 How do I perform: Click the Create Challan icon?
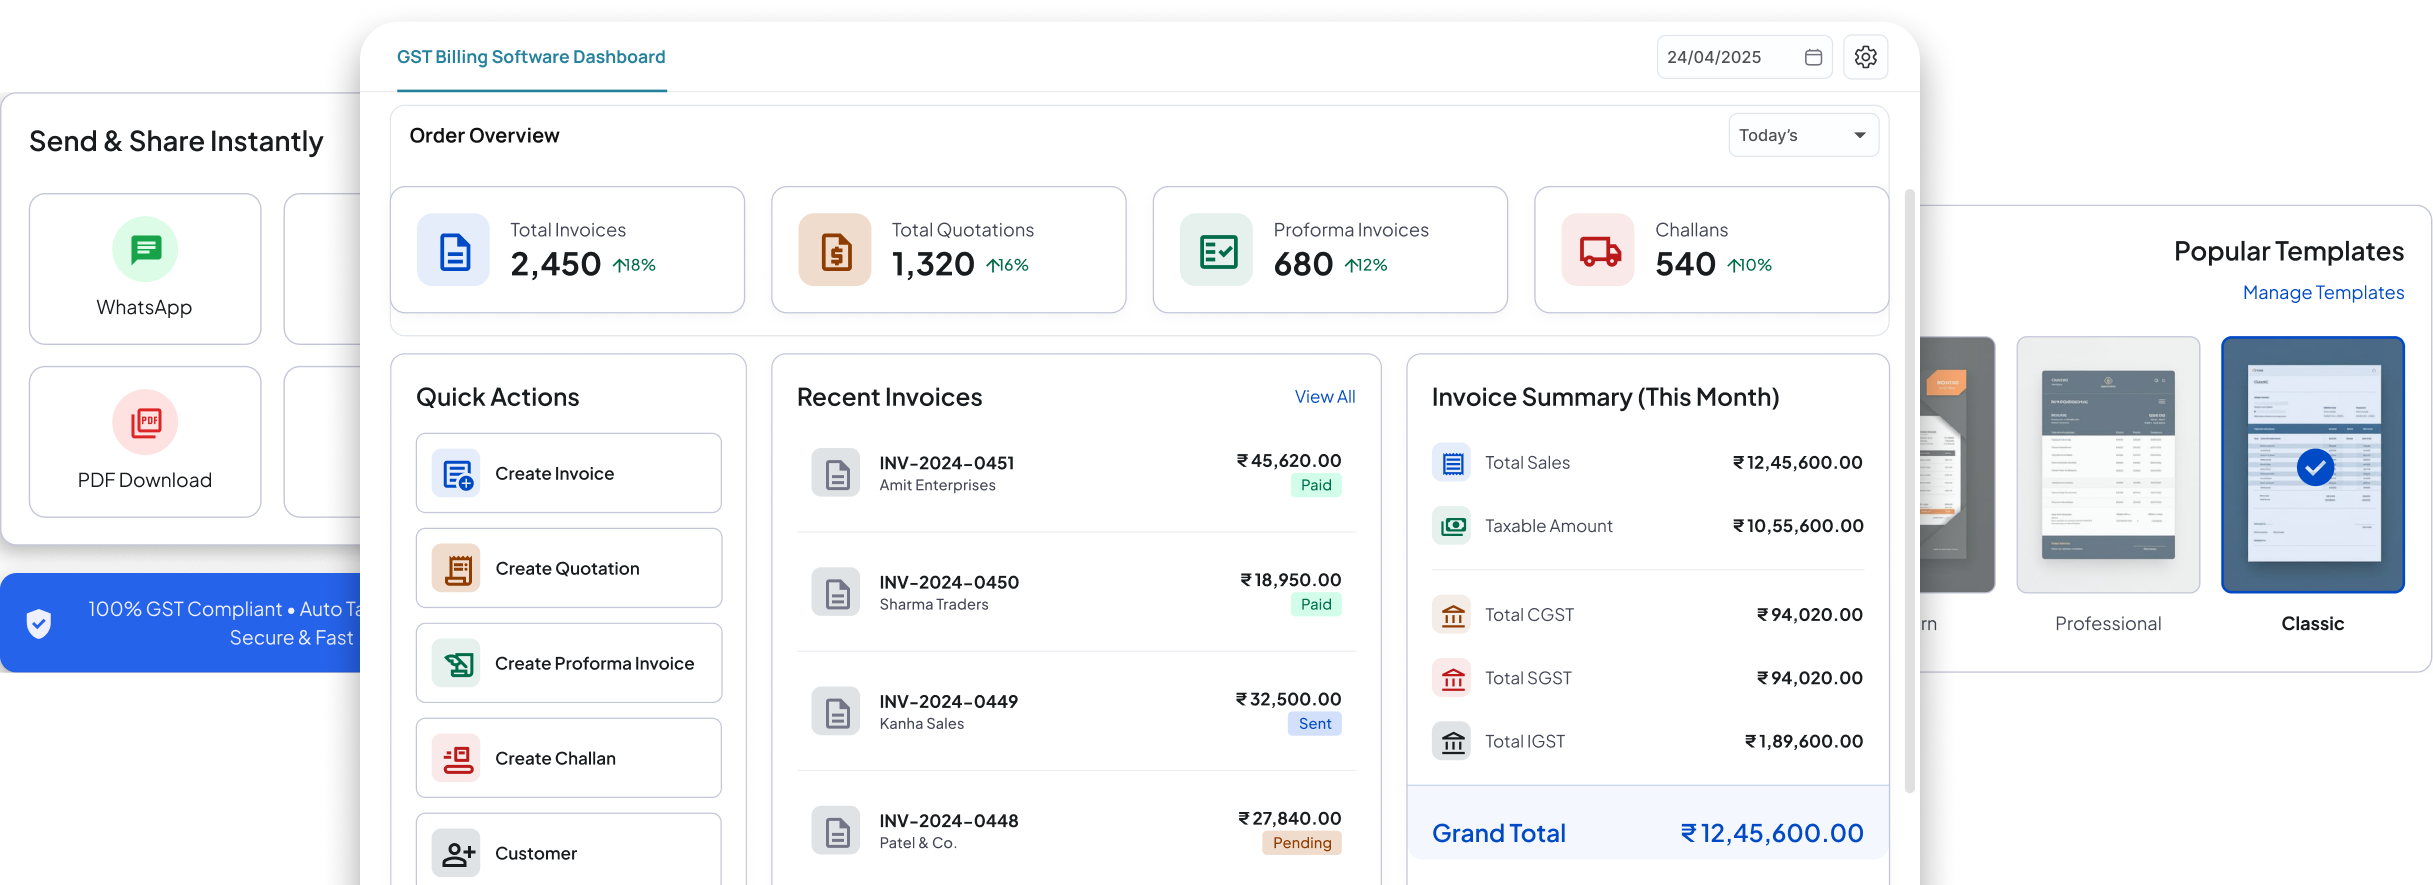tap(457, 758)
